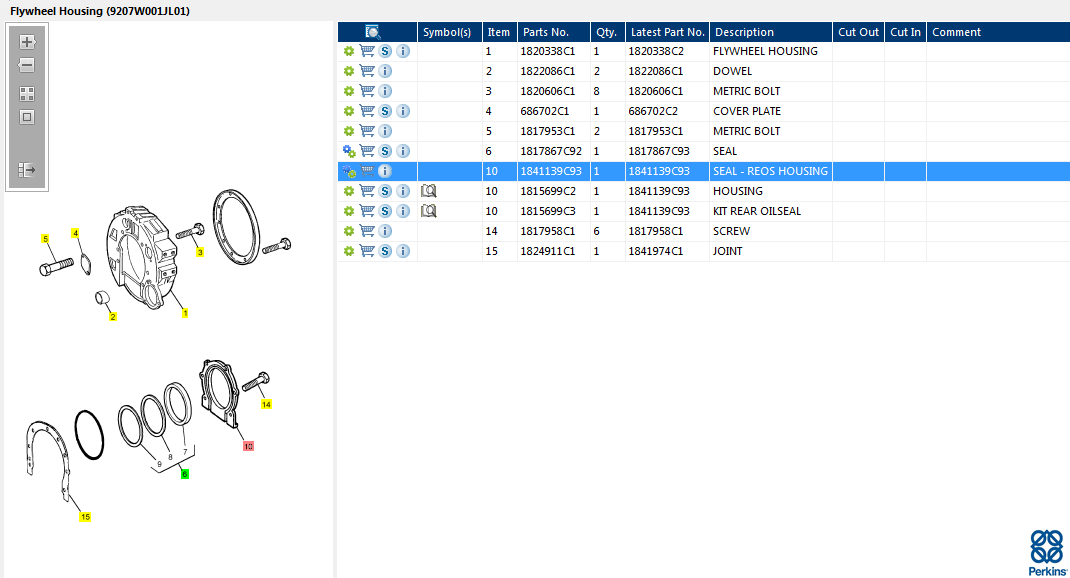Click the COVER PLATE description cell
The image size is (1070, 578).
(747, 111)
